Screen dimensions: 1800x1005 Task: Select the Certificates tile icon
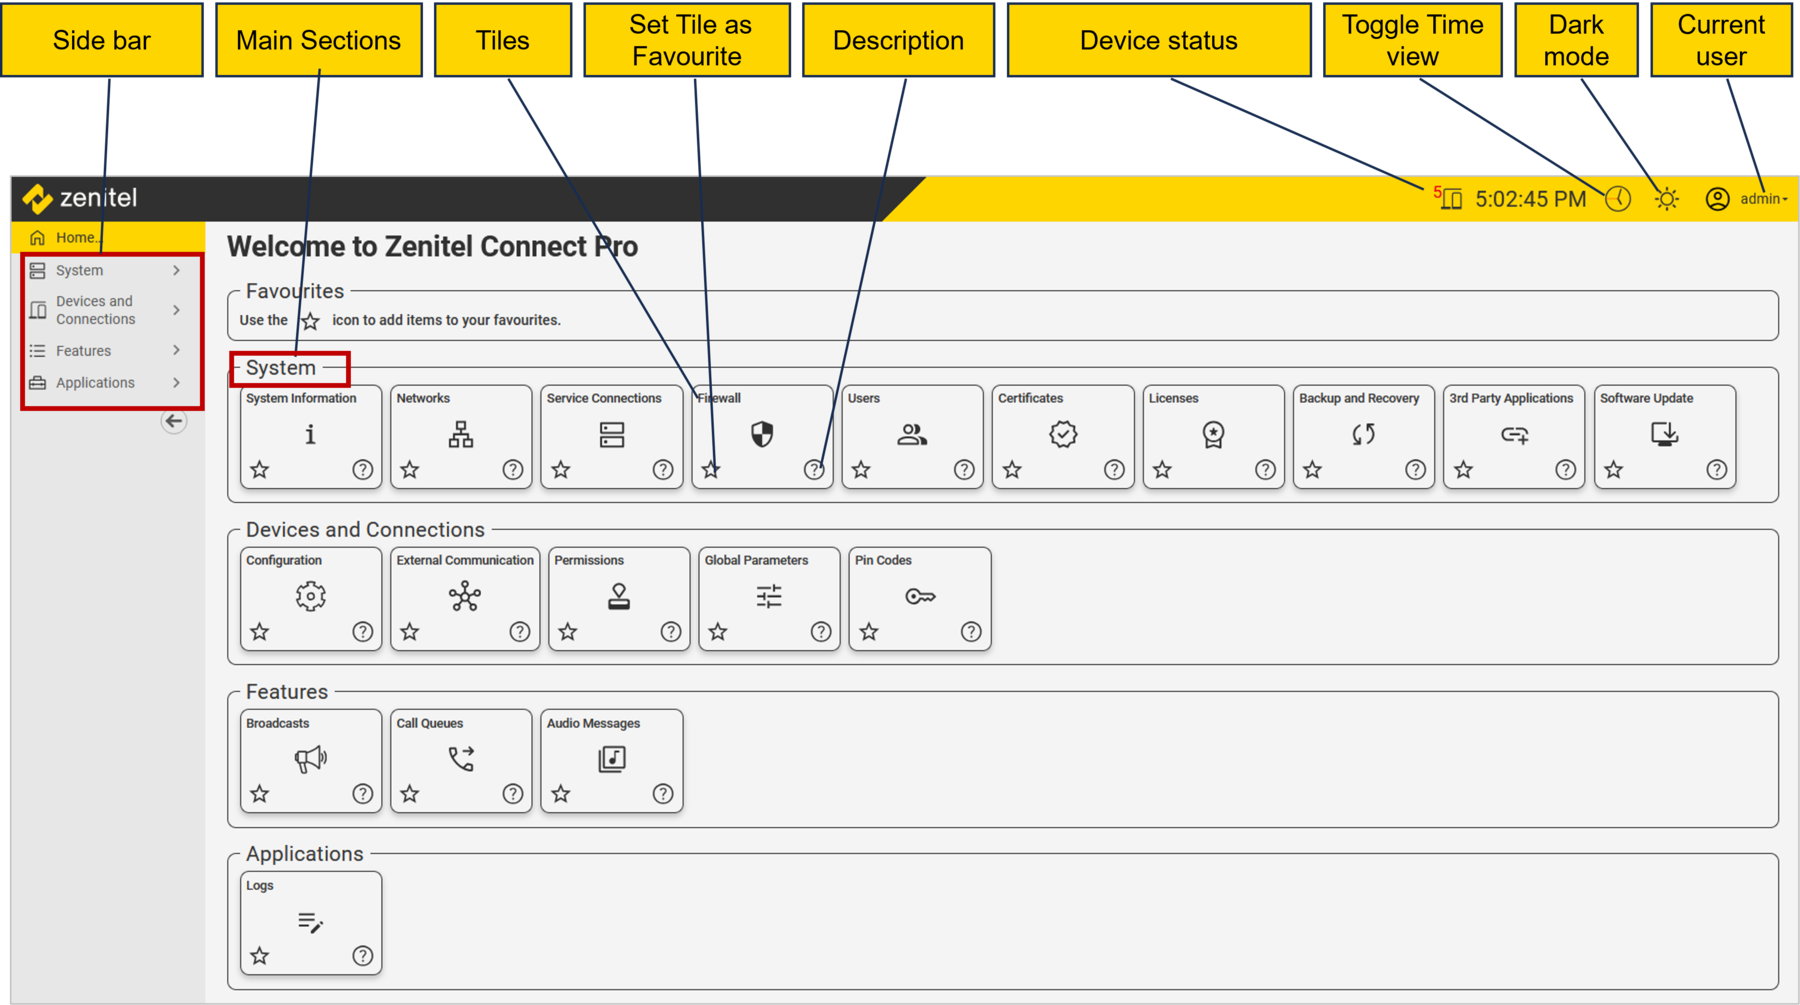click(1063, 435)
